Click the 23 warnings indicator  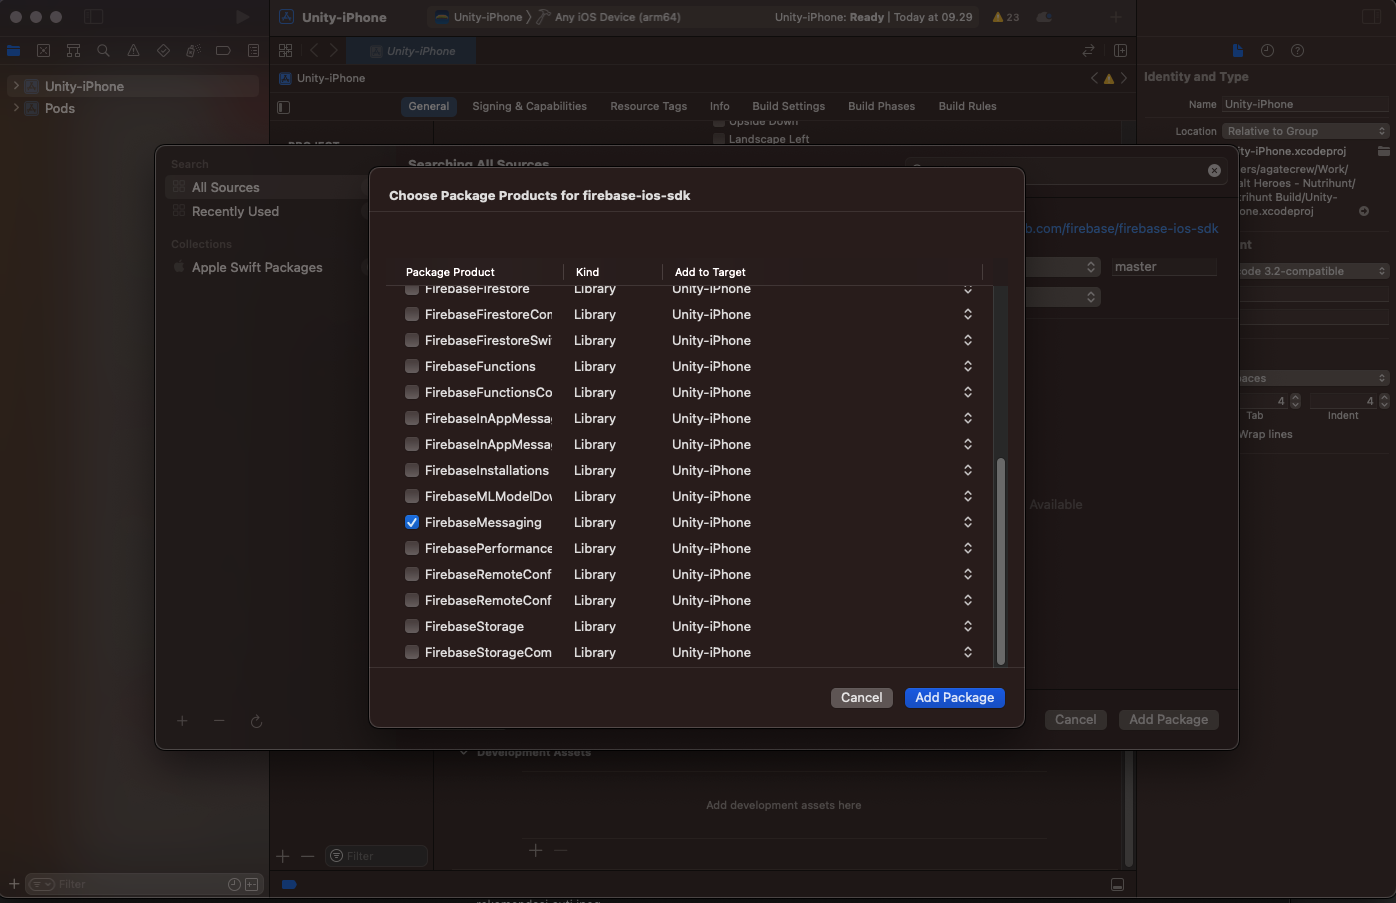pos(1005,17)
